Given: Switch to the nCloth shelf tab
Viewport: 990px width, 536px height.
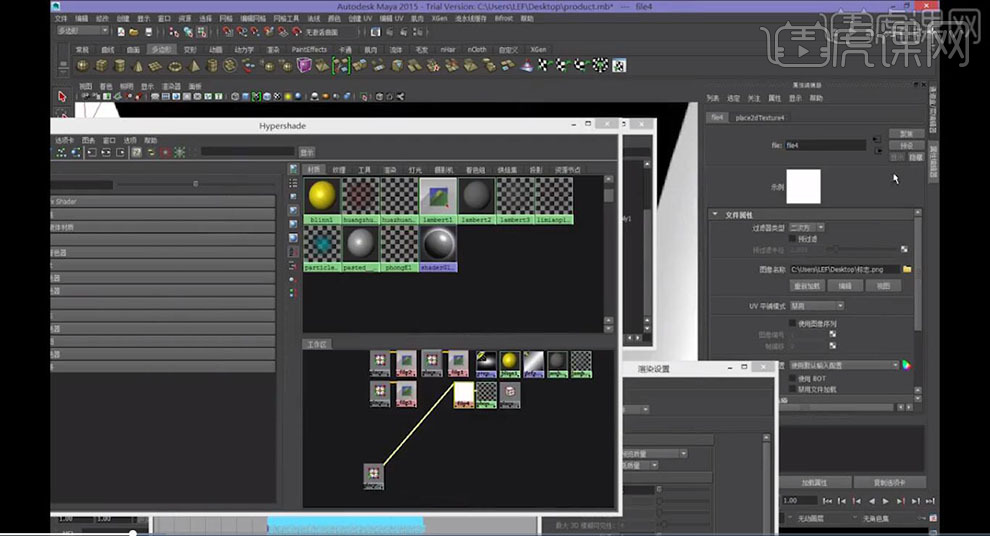Looking at the screenshot, I should (477, 49).
